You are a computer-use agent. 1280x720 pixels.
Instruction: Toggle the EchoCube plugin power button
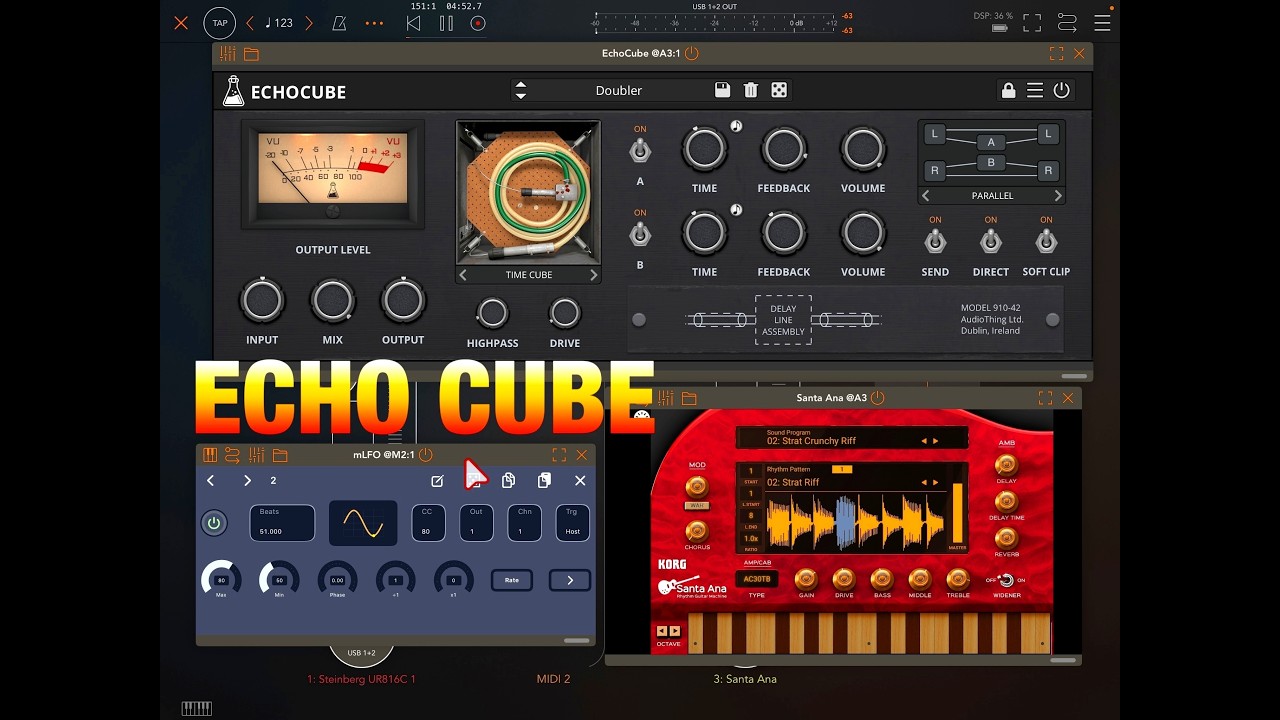pyautogui.click(x=1062, y=90)
